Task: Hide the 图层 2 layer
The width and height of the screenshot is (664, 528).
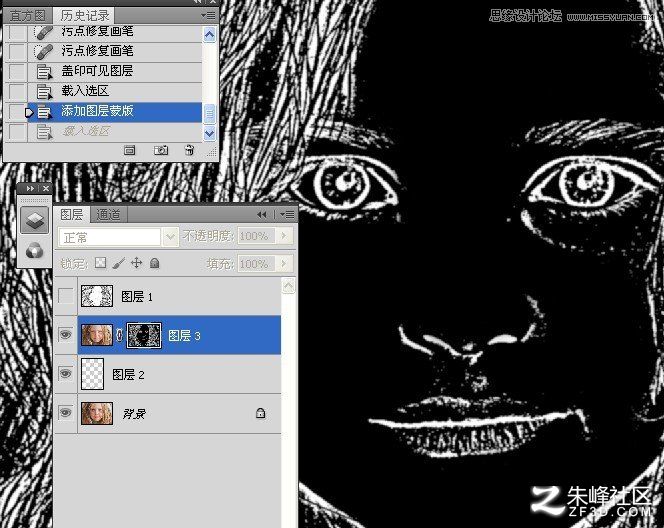Action: (x=66, y=374)
